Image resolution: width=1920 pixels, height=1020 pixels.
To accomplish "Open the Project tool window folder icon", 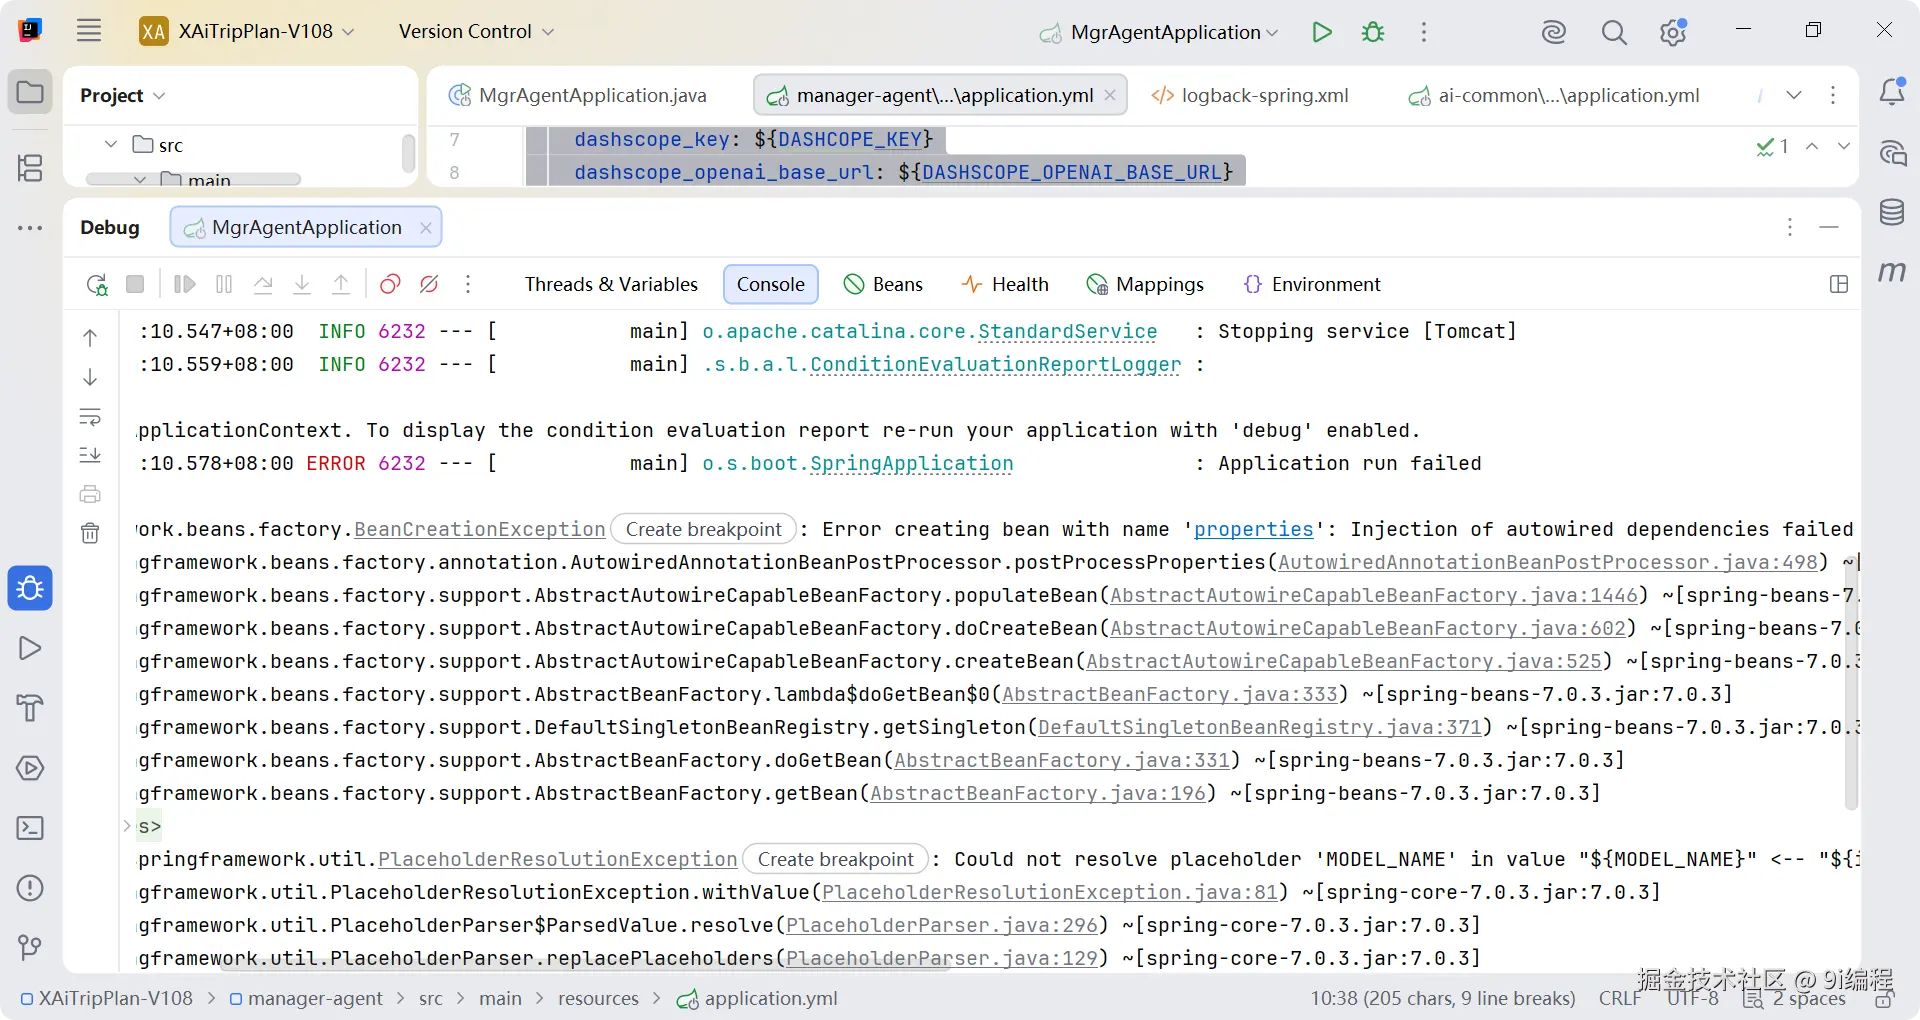I will pos(30,93).
